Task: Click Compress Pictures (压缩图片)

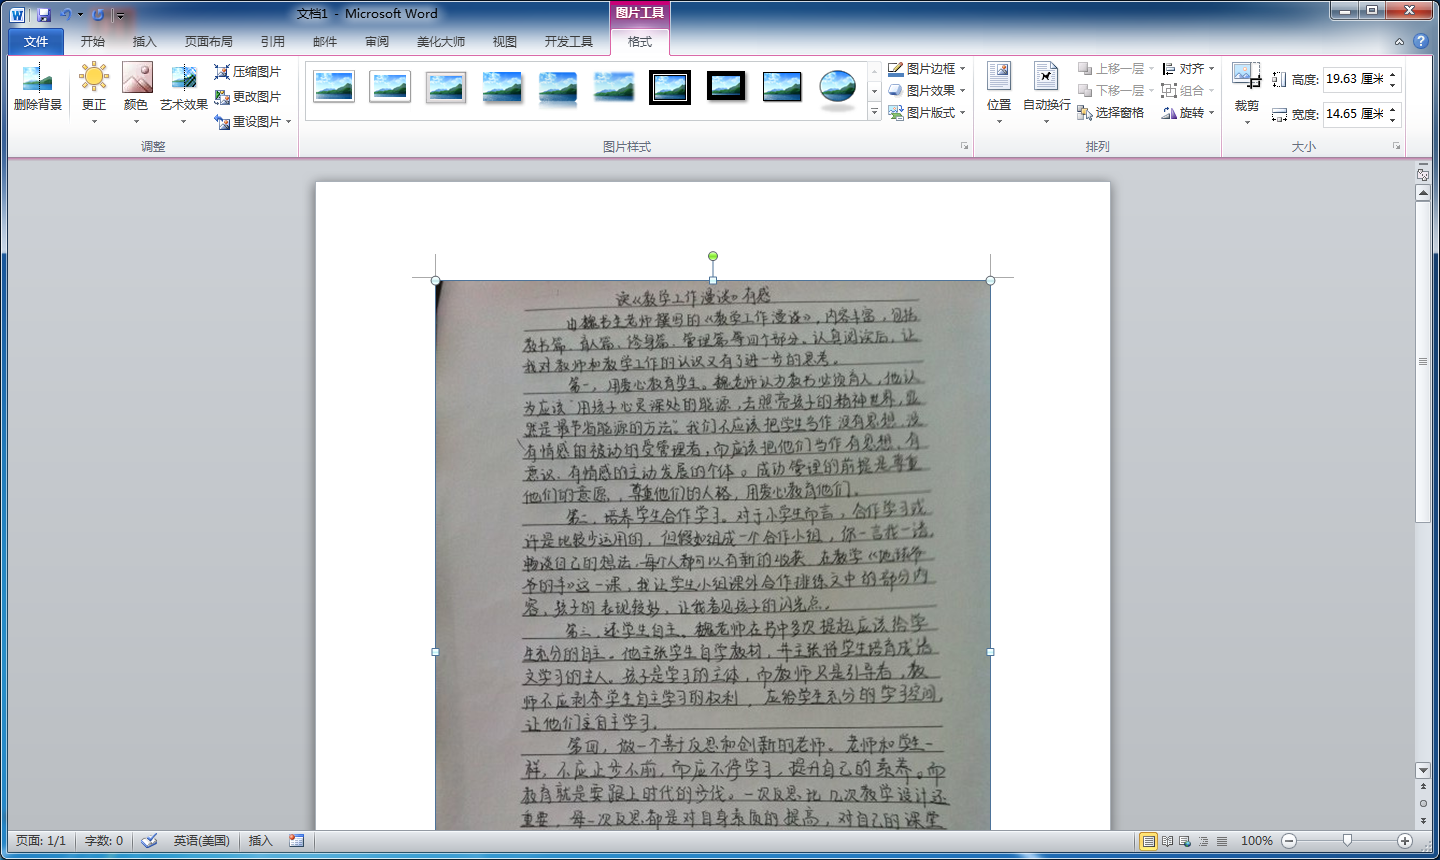Action: 248,72
